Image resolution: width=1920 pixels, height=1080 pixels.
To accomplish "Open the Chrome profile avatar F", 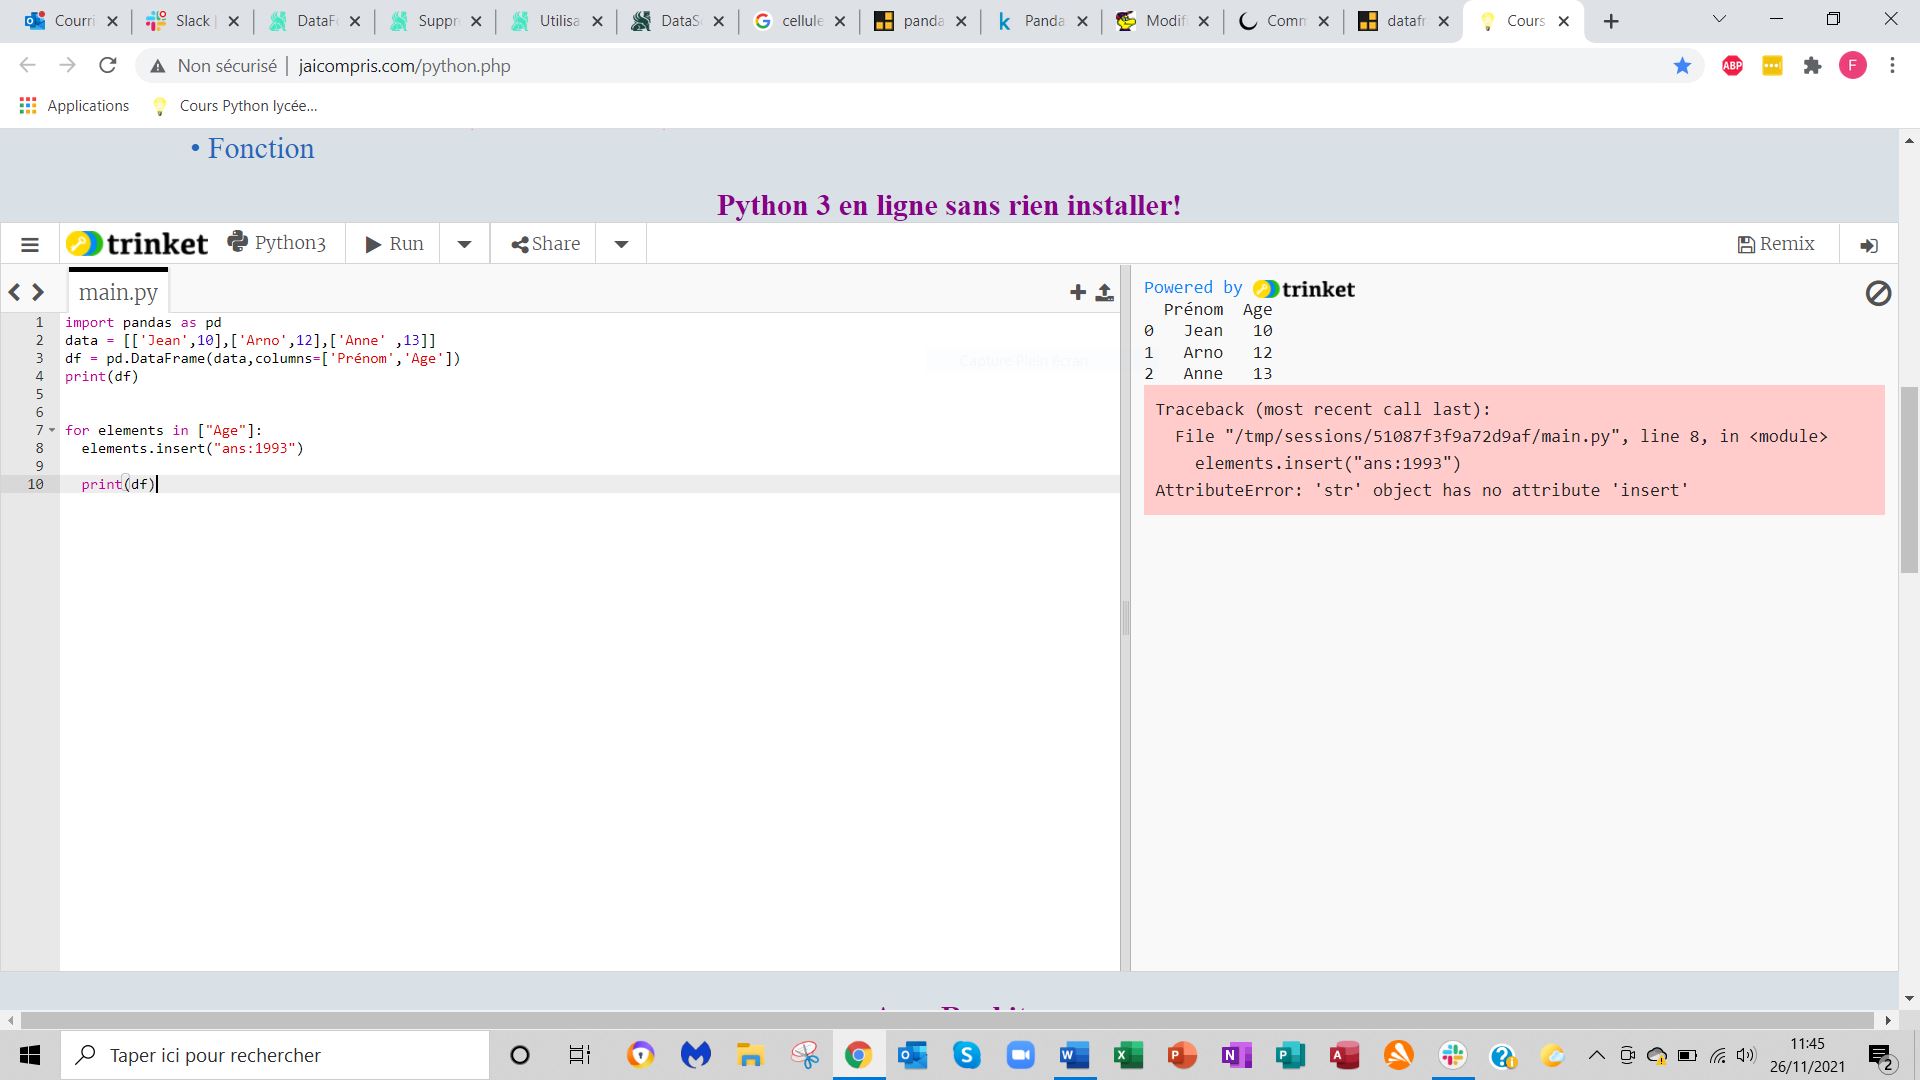I will tap(1853, 66).
